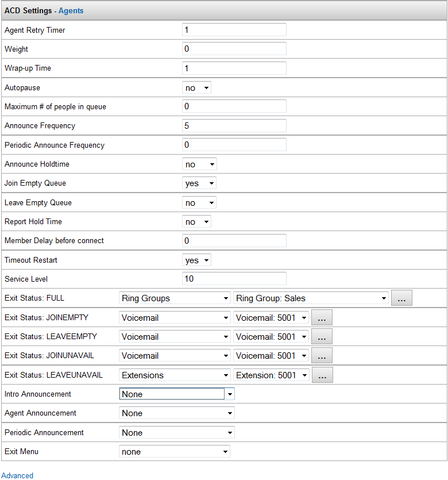The height and width of the screenshot is (480, 448).
Task: Select the Ring Group: Sales destination dropdown
Action: coord(311,298)
